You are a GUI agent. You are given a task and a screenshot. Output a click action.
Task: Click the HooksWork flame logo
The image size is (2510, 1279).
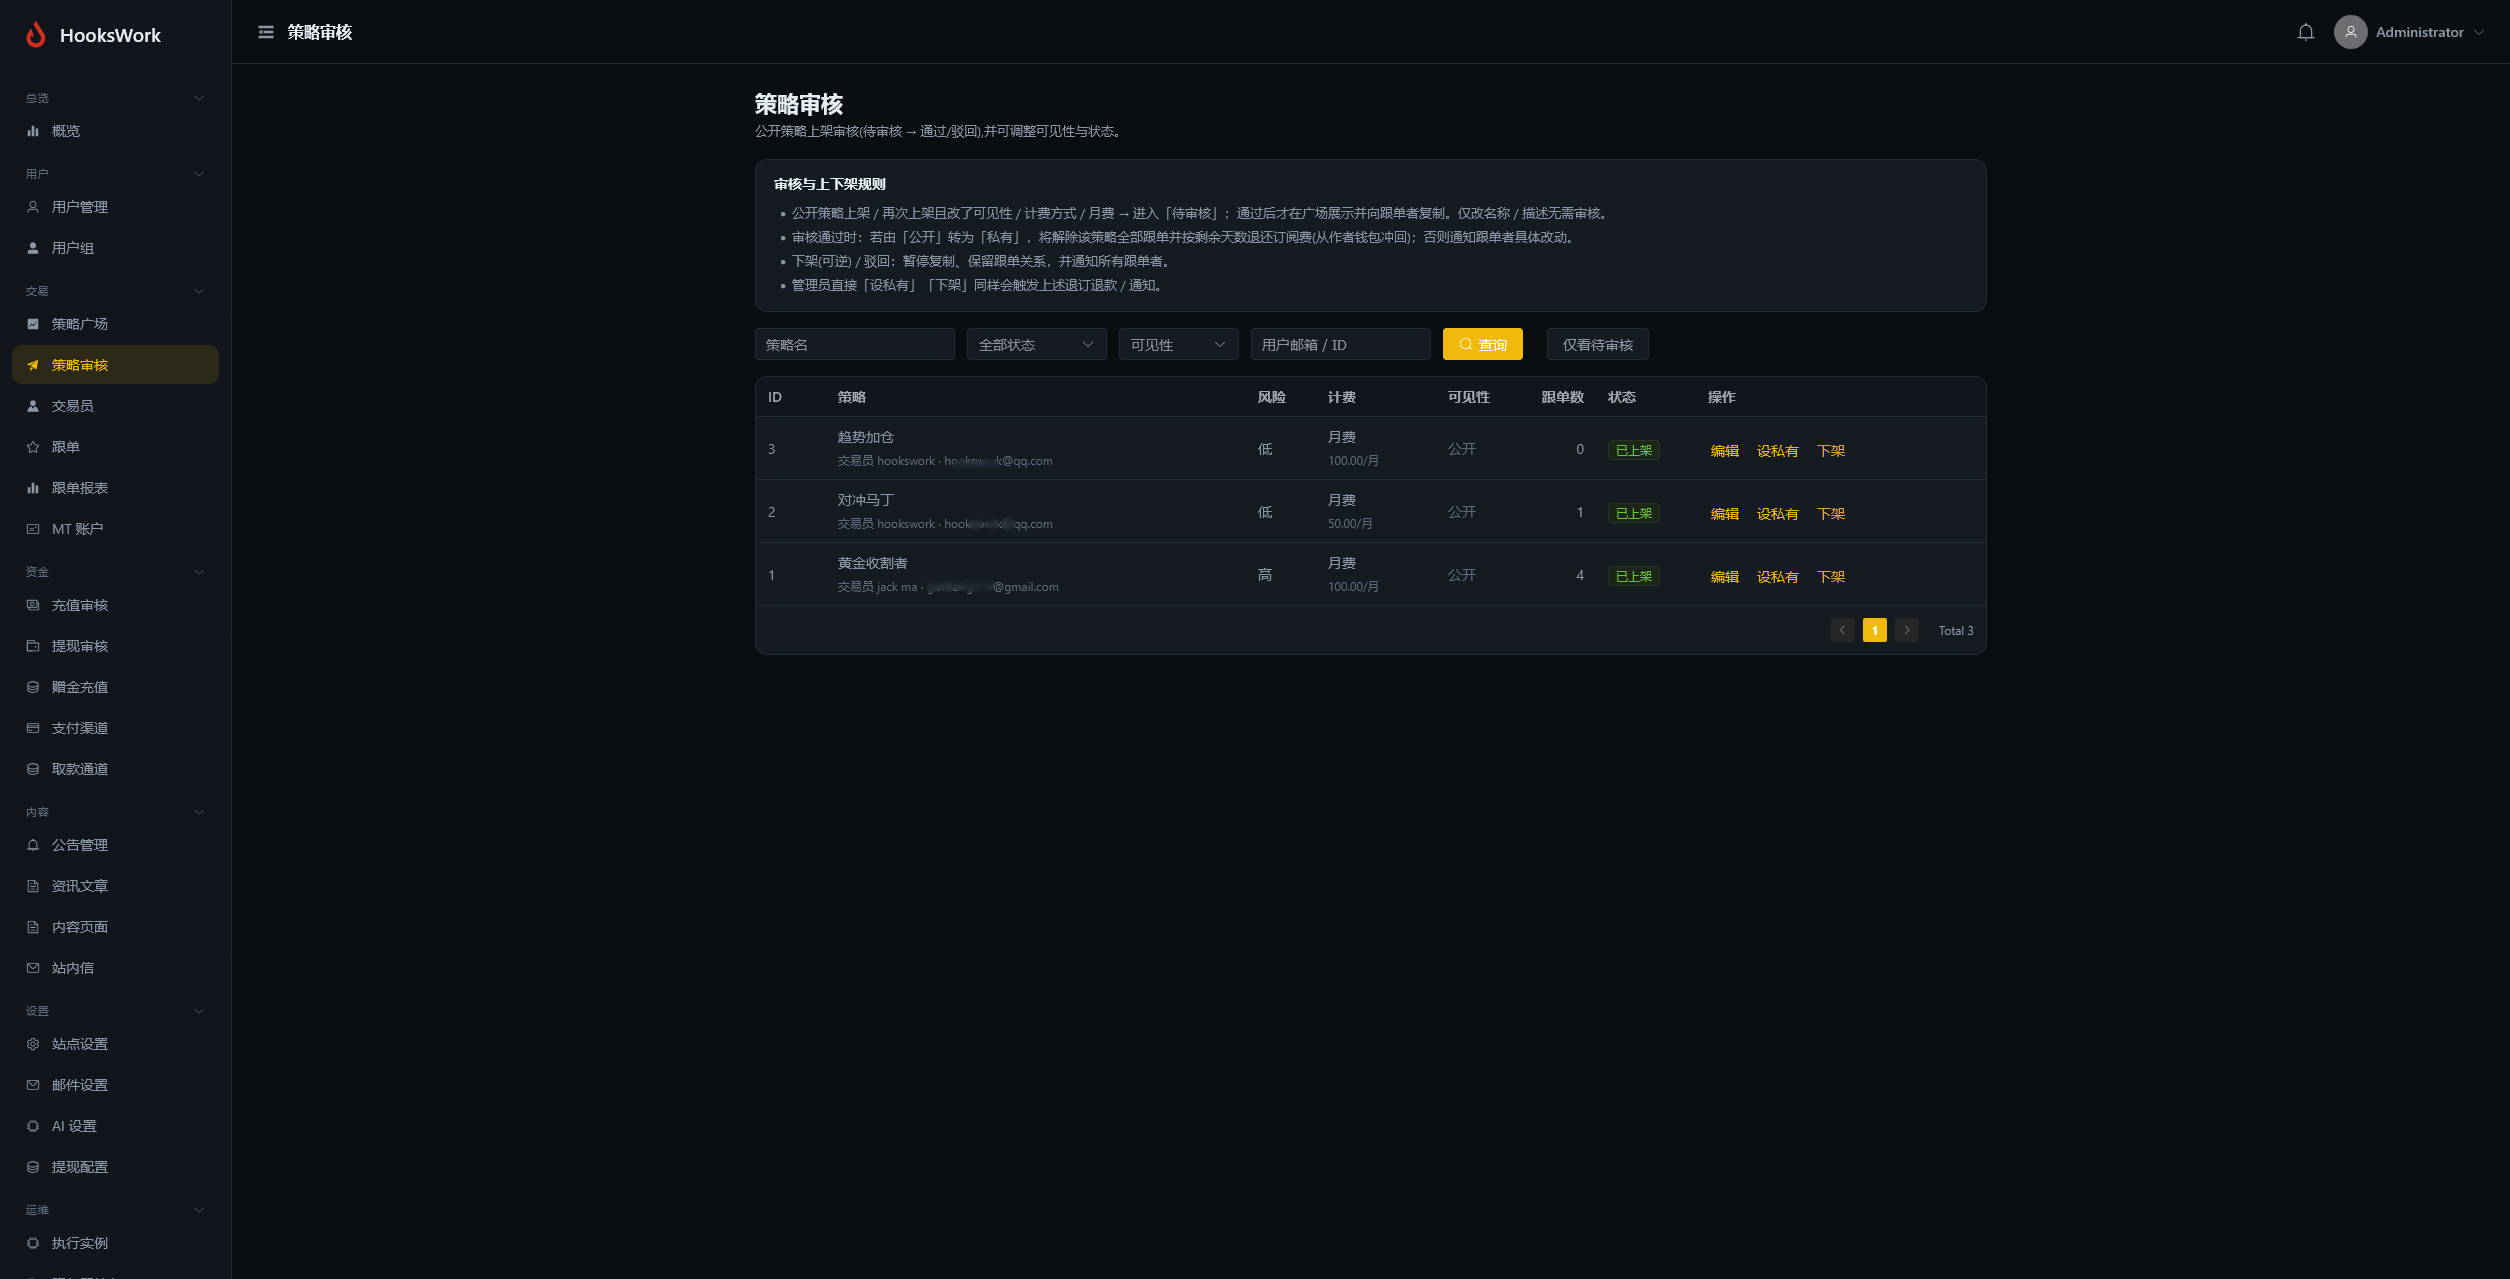click(x=36, y=35)
